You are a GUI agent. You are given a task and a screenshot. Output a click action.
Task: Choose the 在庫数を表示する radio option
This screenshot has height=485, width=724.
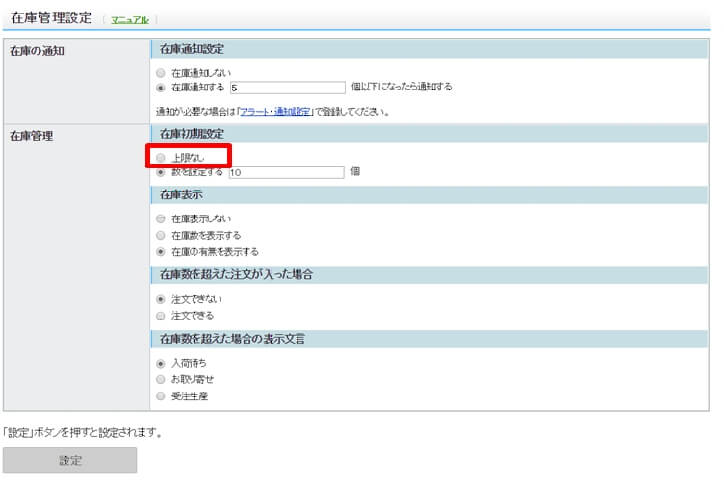(x=161, y=235)
